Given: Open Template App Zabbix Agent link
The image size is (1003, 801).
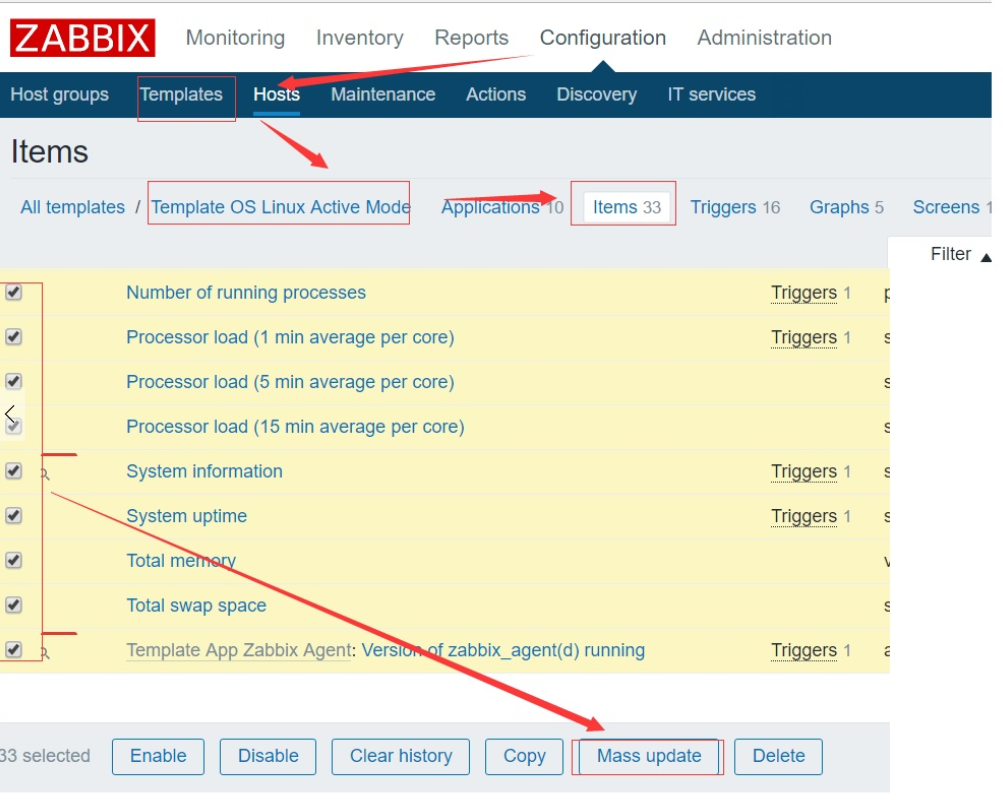Looking at the screenshot, I should click(239, 651).
